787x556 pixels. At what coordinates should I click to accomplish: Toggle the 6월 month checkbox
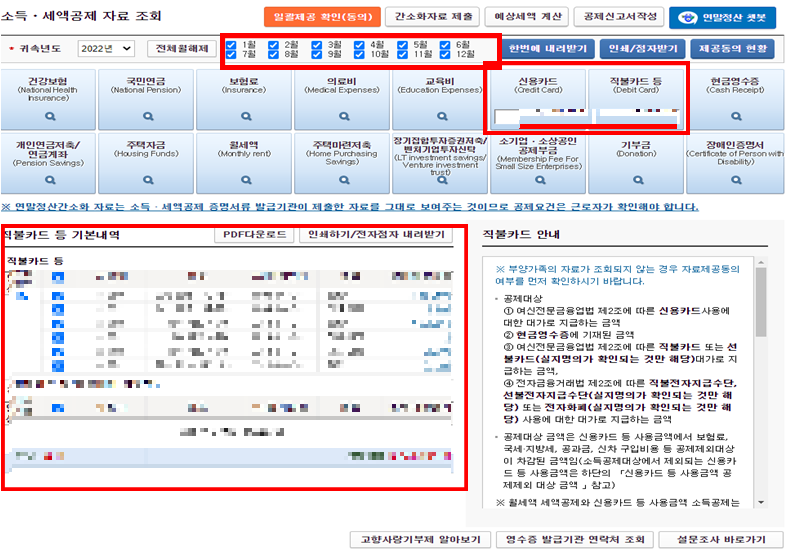coord(445,45)
